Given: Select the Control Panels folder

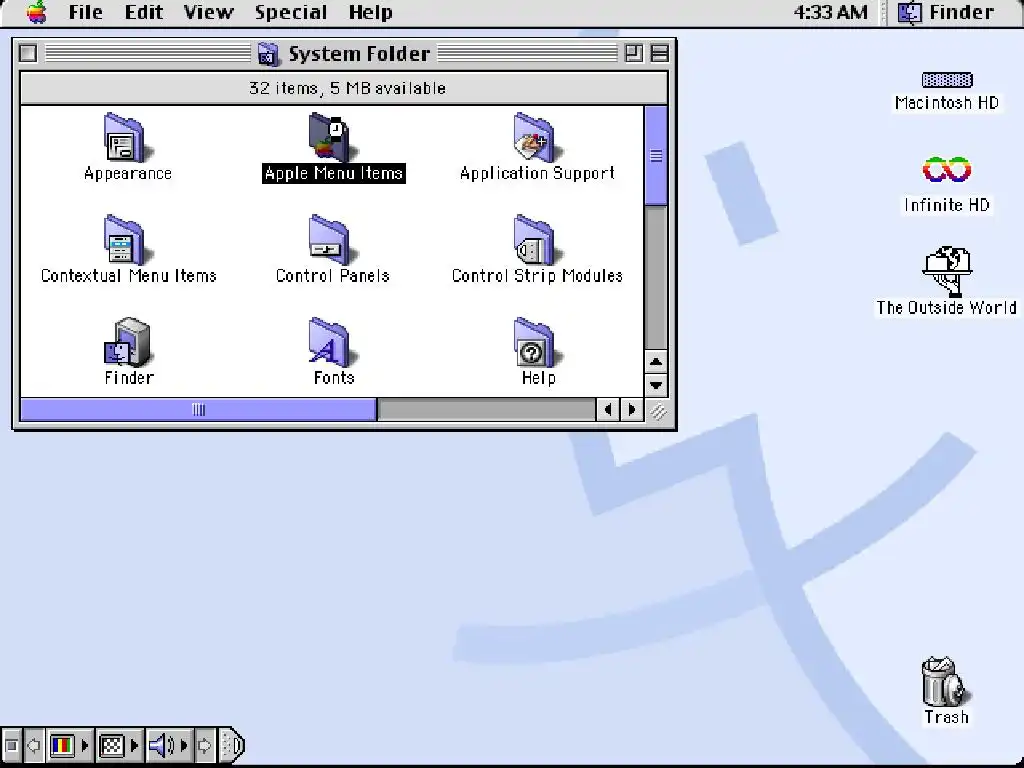Looking at the screenshot, I should (x=332, y=240).
